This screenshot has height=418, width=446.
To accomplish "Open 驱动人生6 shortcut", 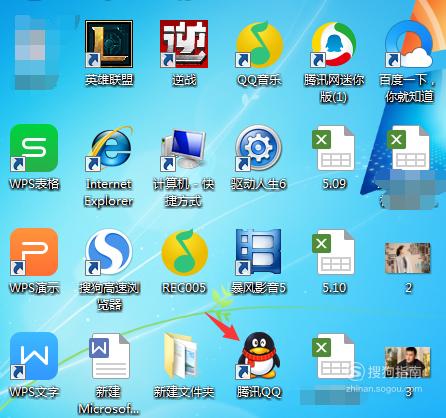I will click(259, 148).
